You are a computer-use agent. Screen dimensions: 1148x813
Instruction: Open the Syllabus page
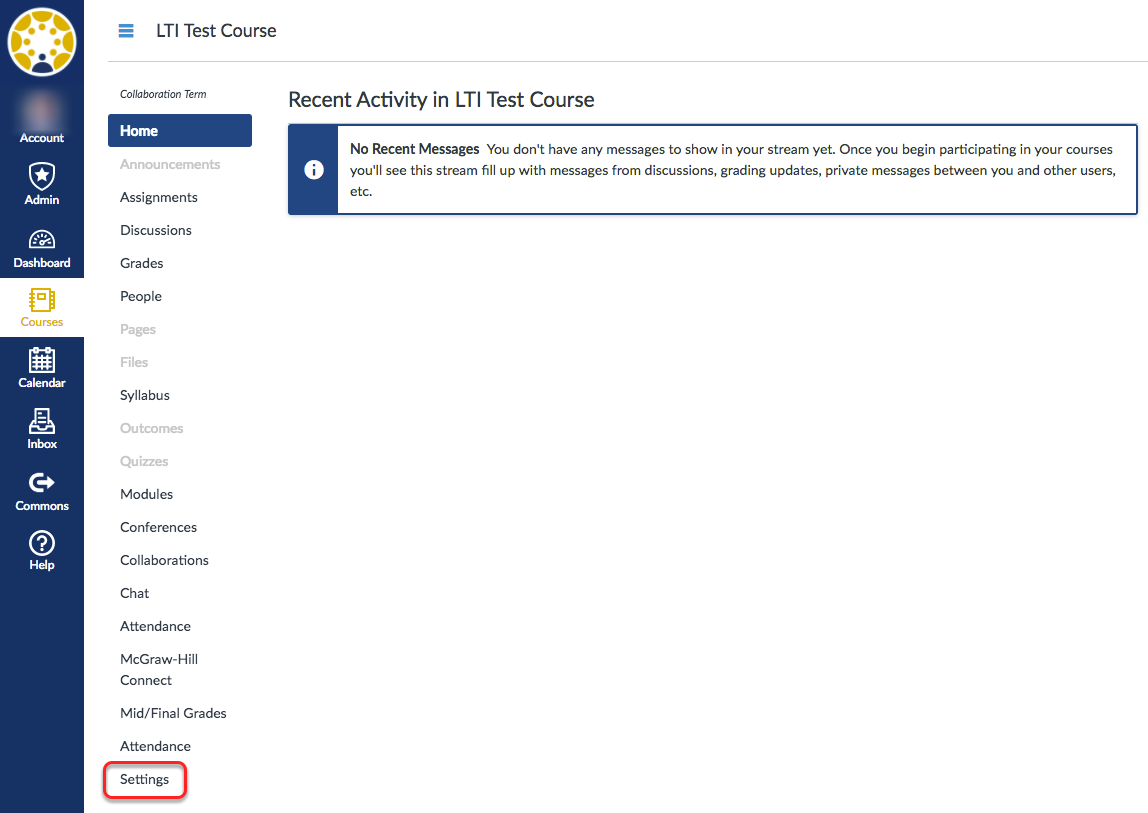pos(145,395)
